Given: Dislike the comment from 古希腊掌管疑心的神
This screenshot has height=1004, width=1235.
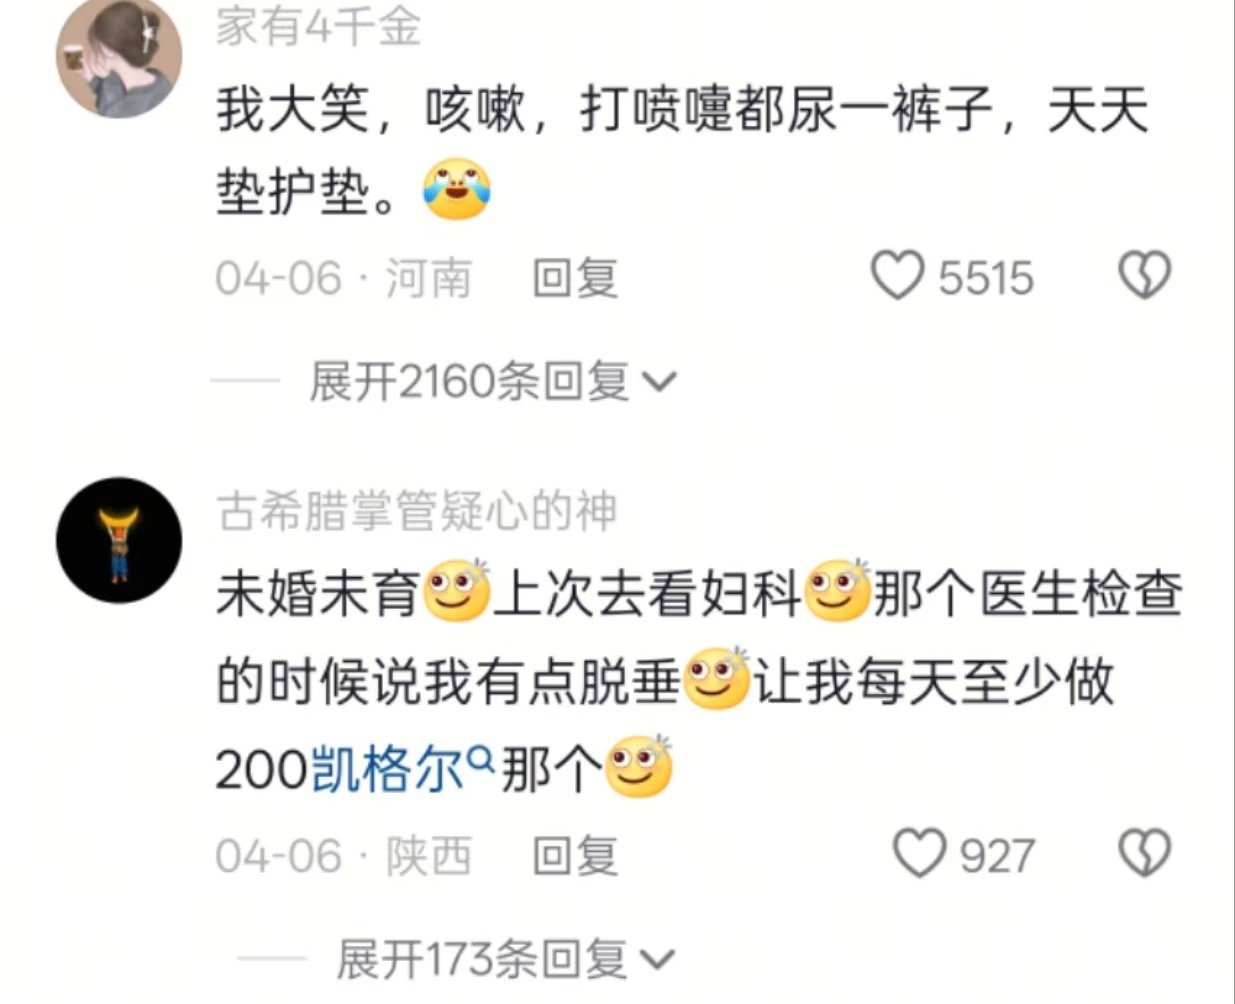Looking at the screenshot, I should (x=1144, y=855).
